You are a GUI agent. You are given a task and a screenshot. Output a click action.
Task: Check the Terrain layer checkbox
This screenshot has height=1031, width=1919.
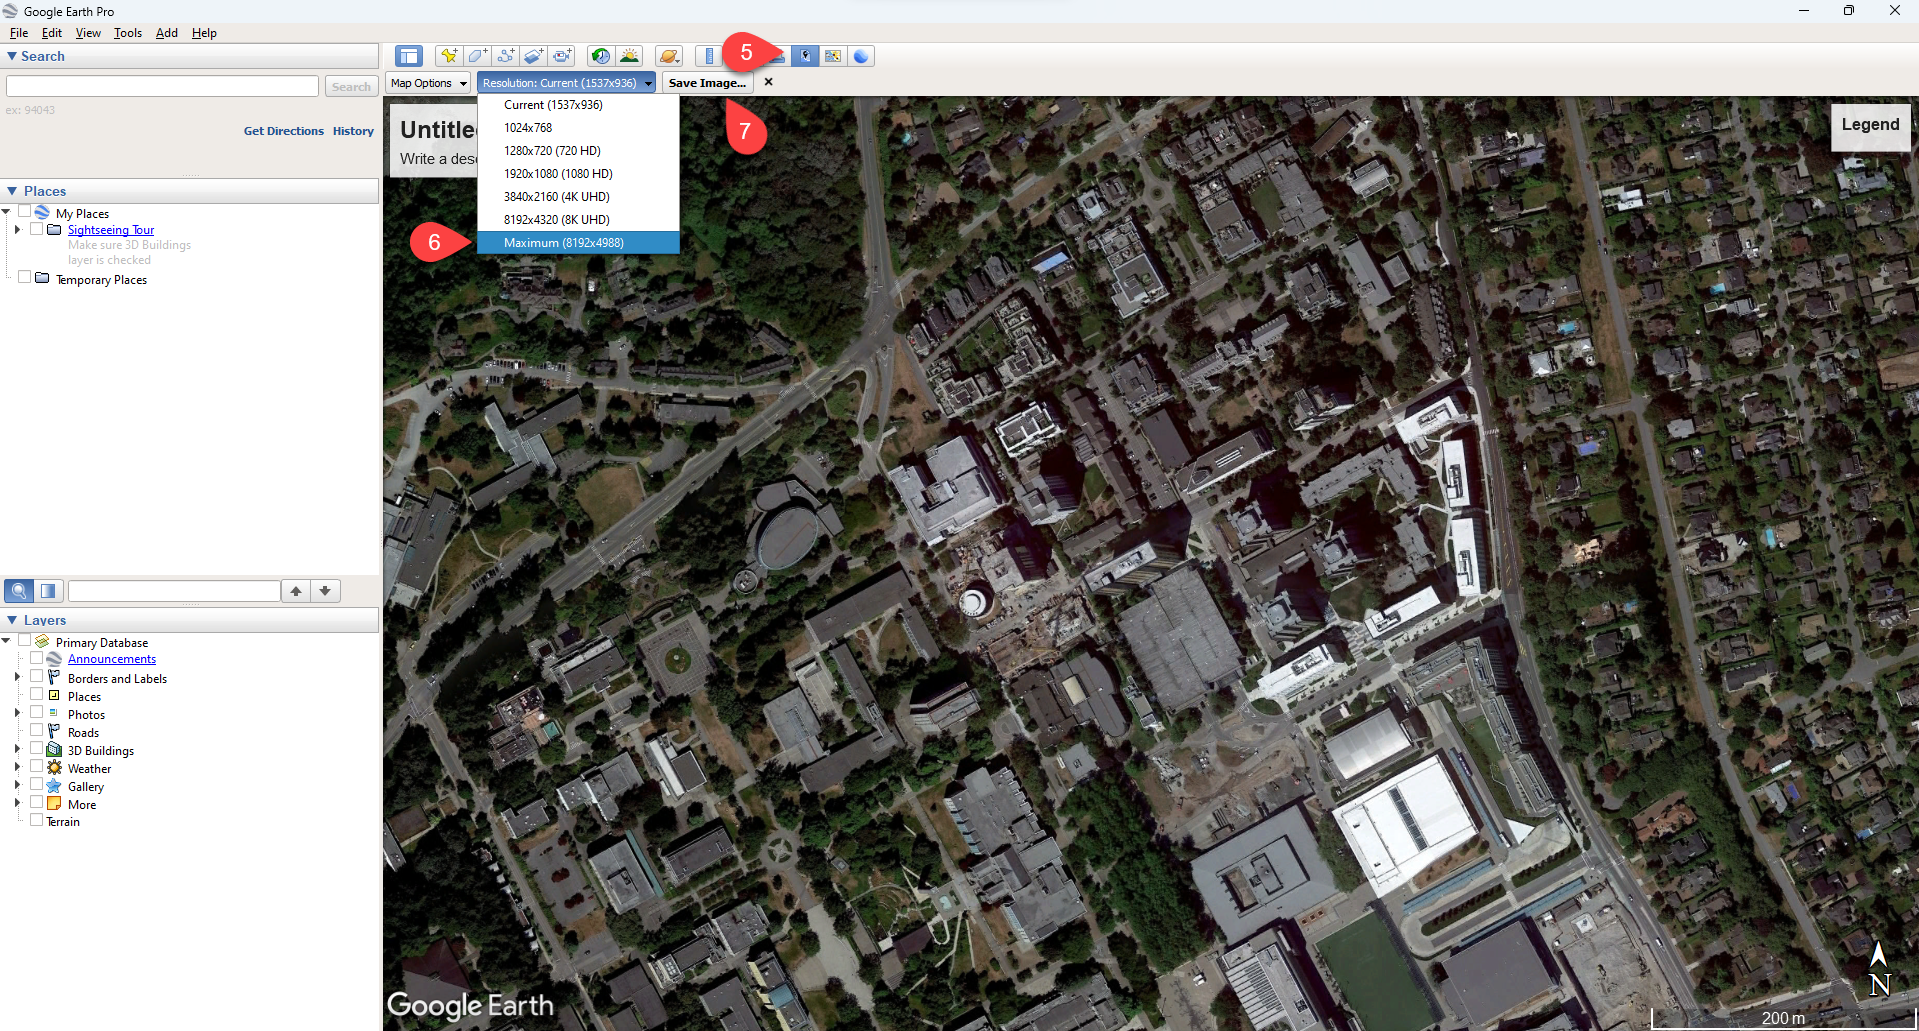pyautogui.click(x=37, y=820)
